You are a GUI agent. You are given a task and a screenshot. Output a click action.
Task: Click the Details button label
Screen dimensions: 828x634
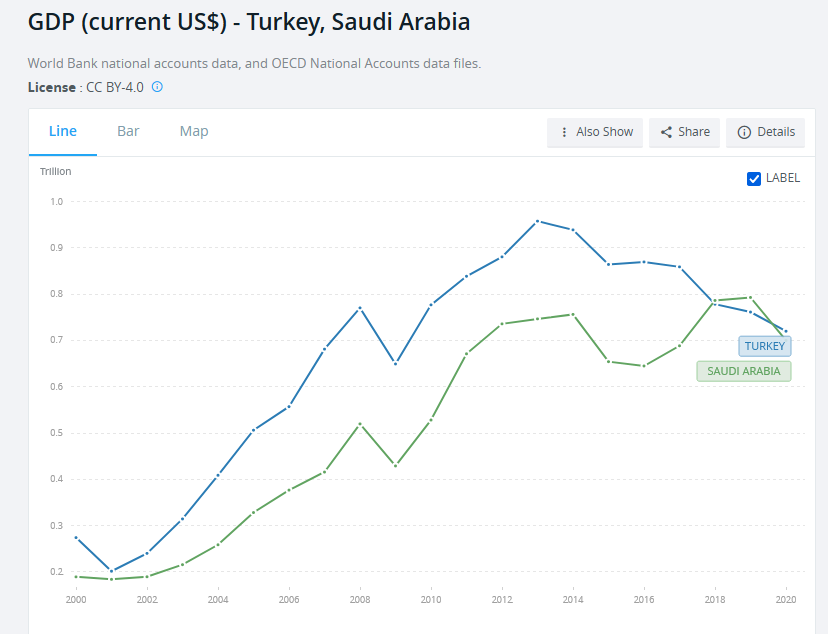point(776,132)
